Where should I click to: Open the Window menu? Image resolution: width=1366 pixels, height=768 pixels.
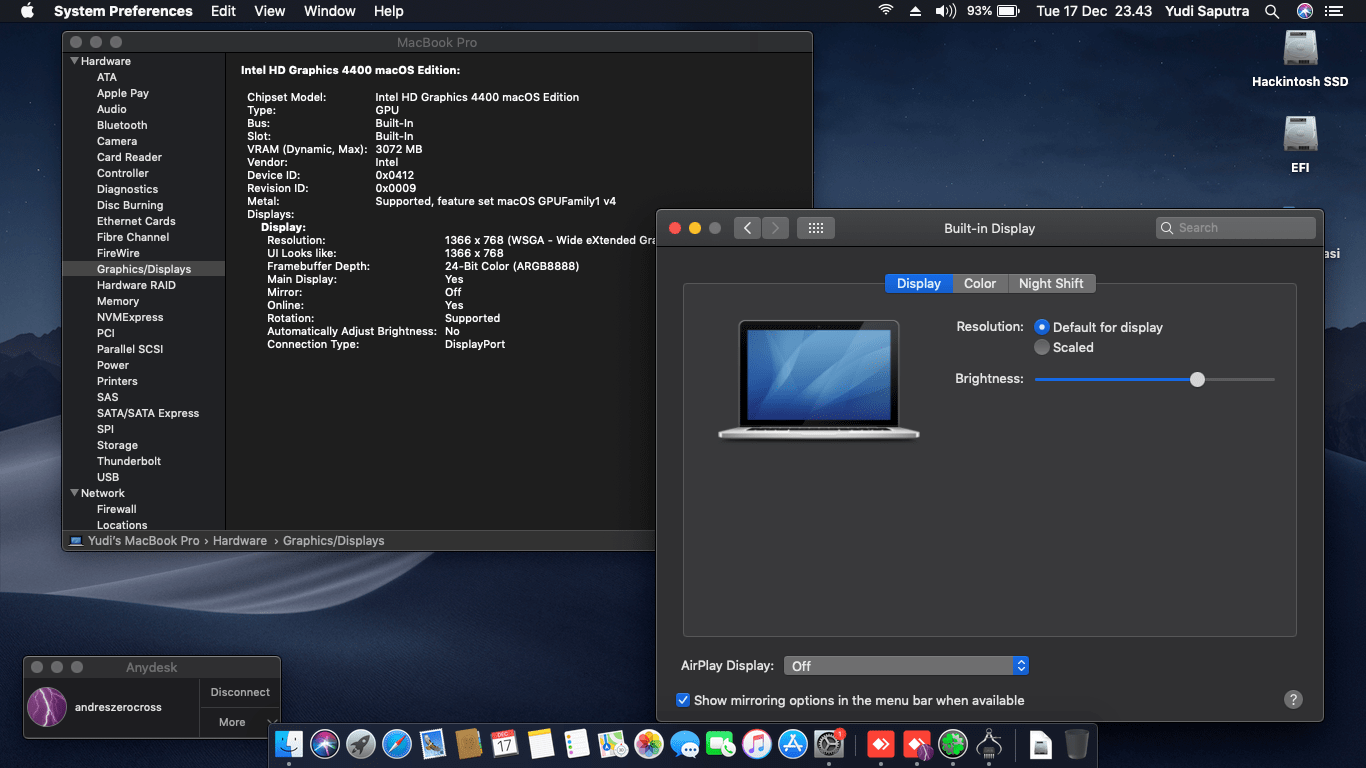click(x=329, y=11)
